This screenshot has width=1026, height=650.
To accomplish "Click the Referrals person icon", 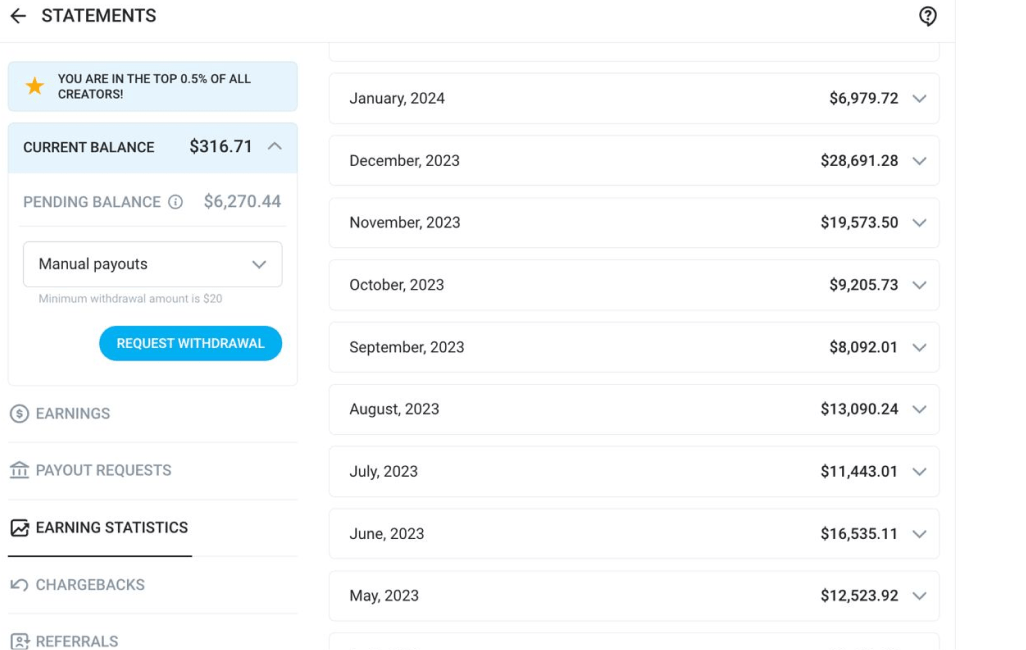I will tap(20, 641).
